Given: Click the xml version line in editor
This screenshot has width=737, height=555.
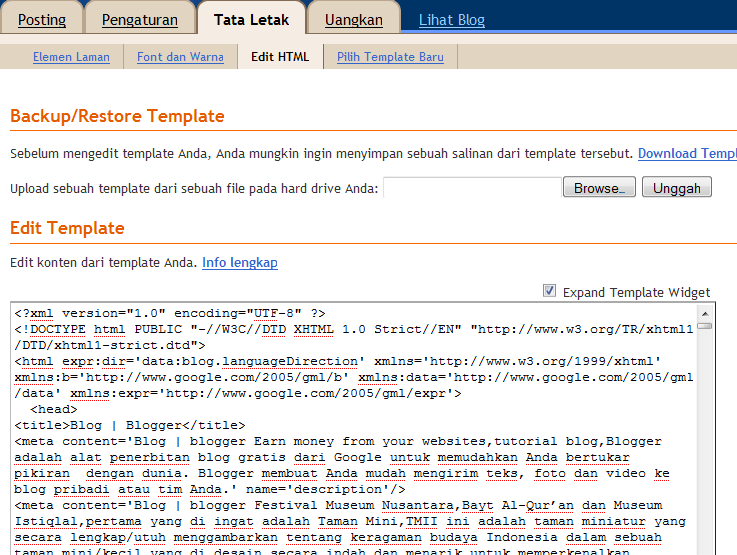Looking at the screenshot, I should click(170, 313).
